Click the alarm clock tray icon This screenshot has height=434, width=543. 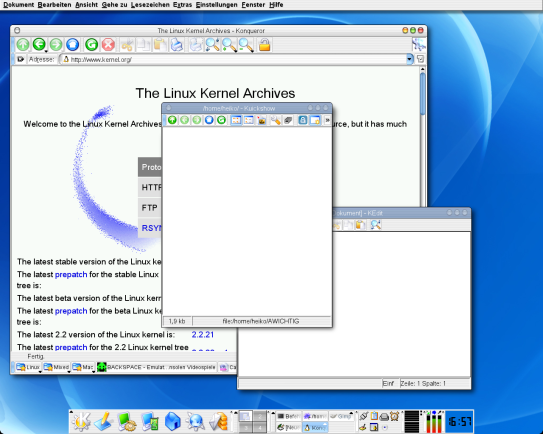(x=394, y=416)
